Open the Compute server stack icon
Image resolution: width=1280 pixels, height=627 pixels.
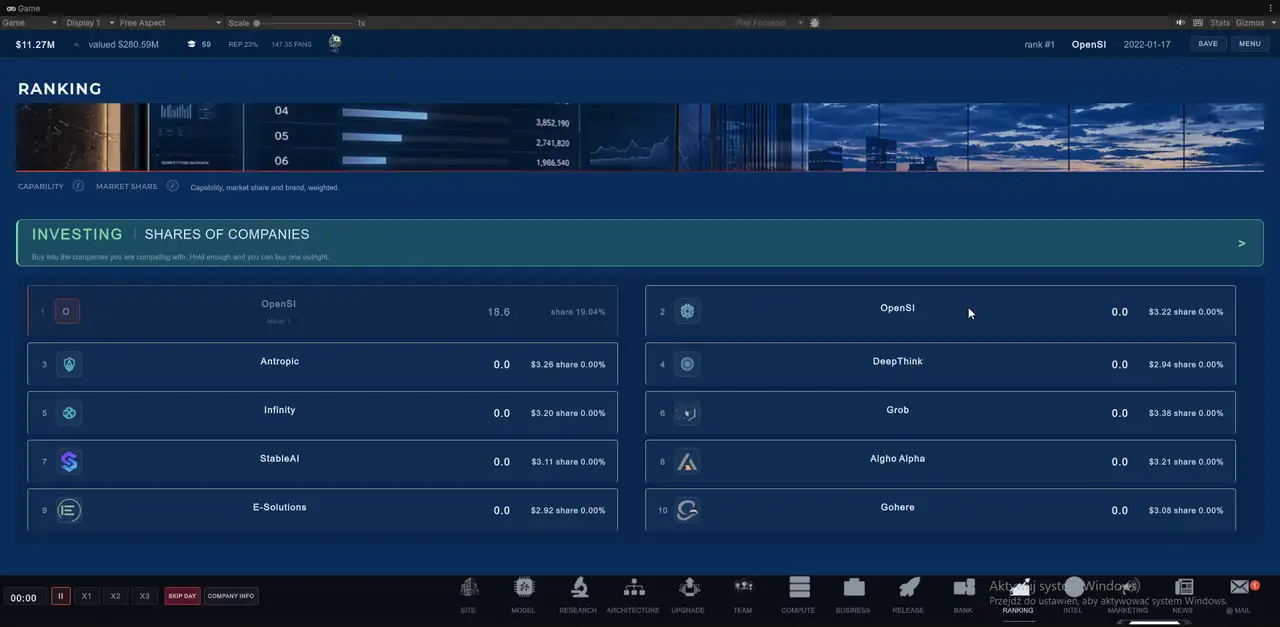tap(798, 588)
